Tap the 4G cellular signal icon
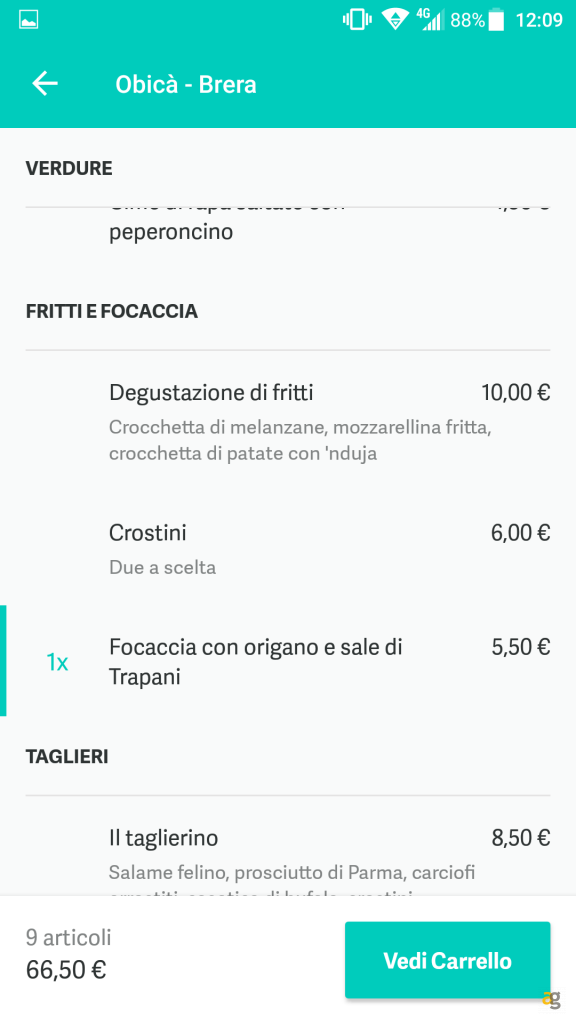 [432, 17]
